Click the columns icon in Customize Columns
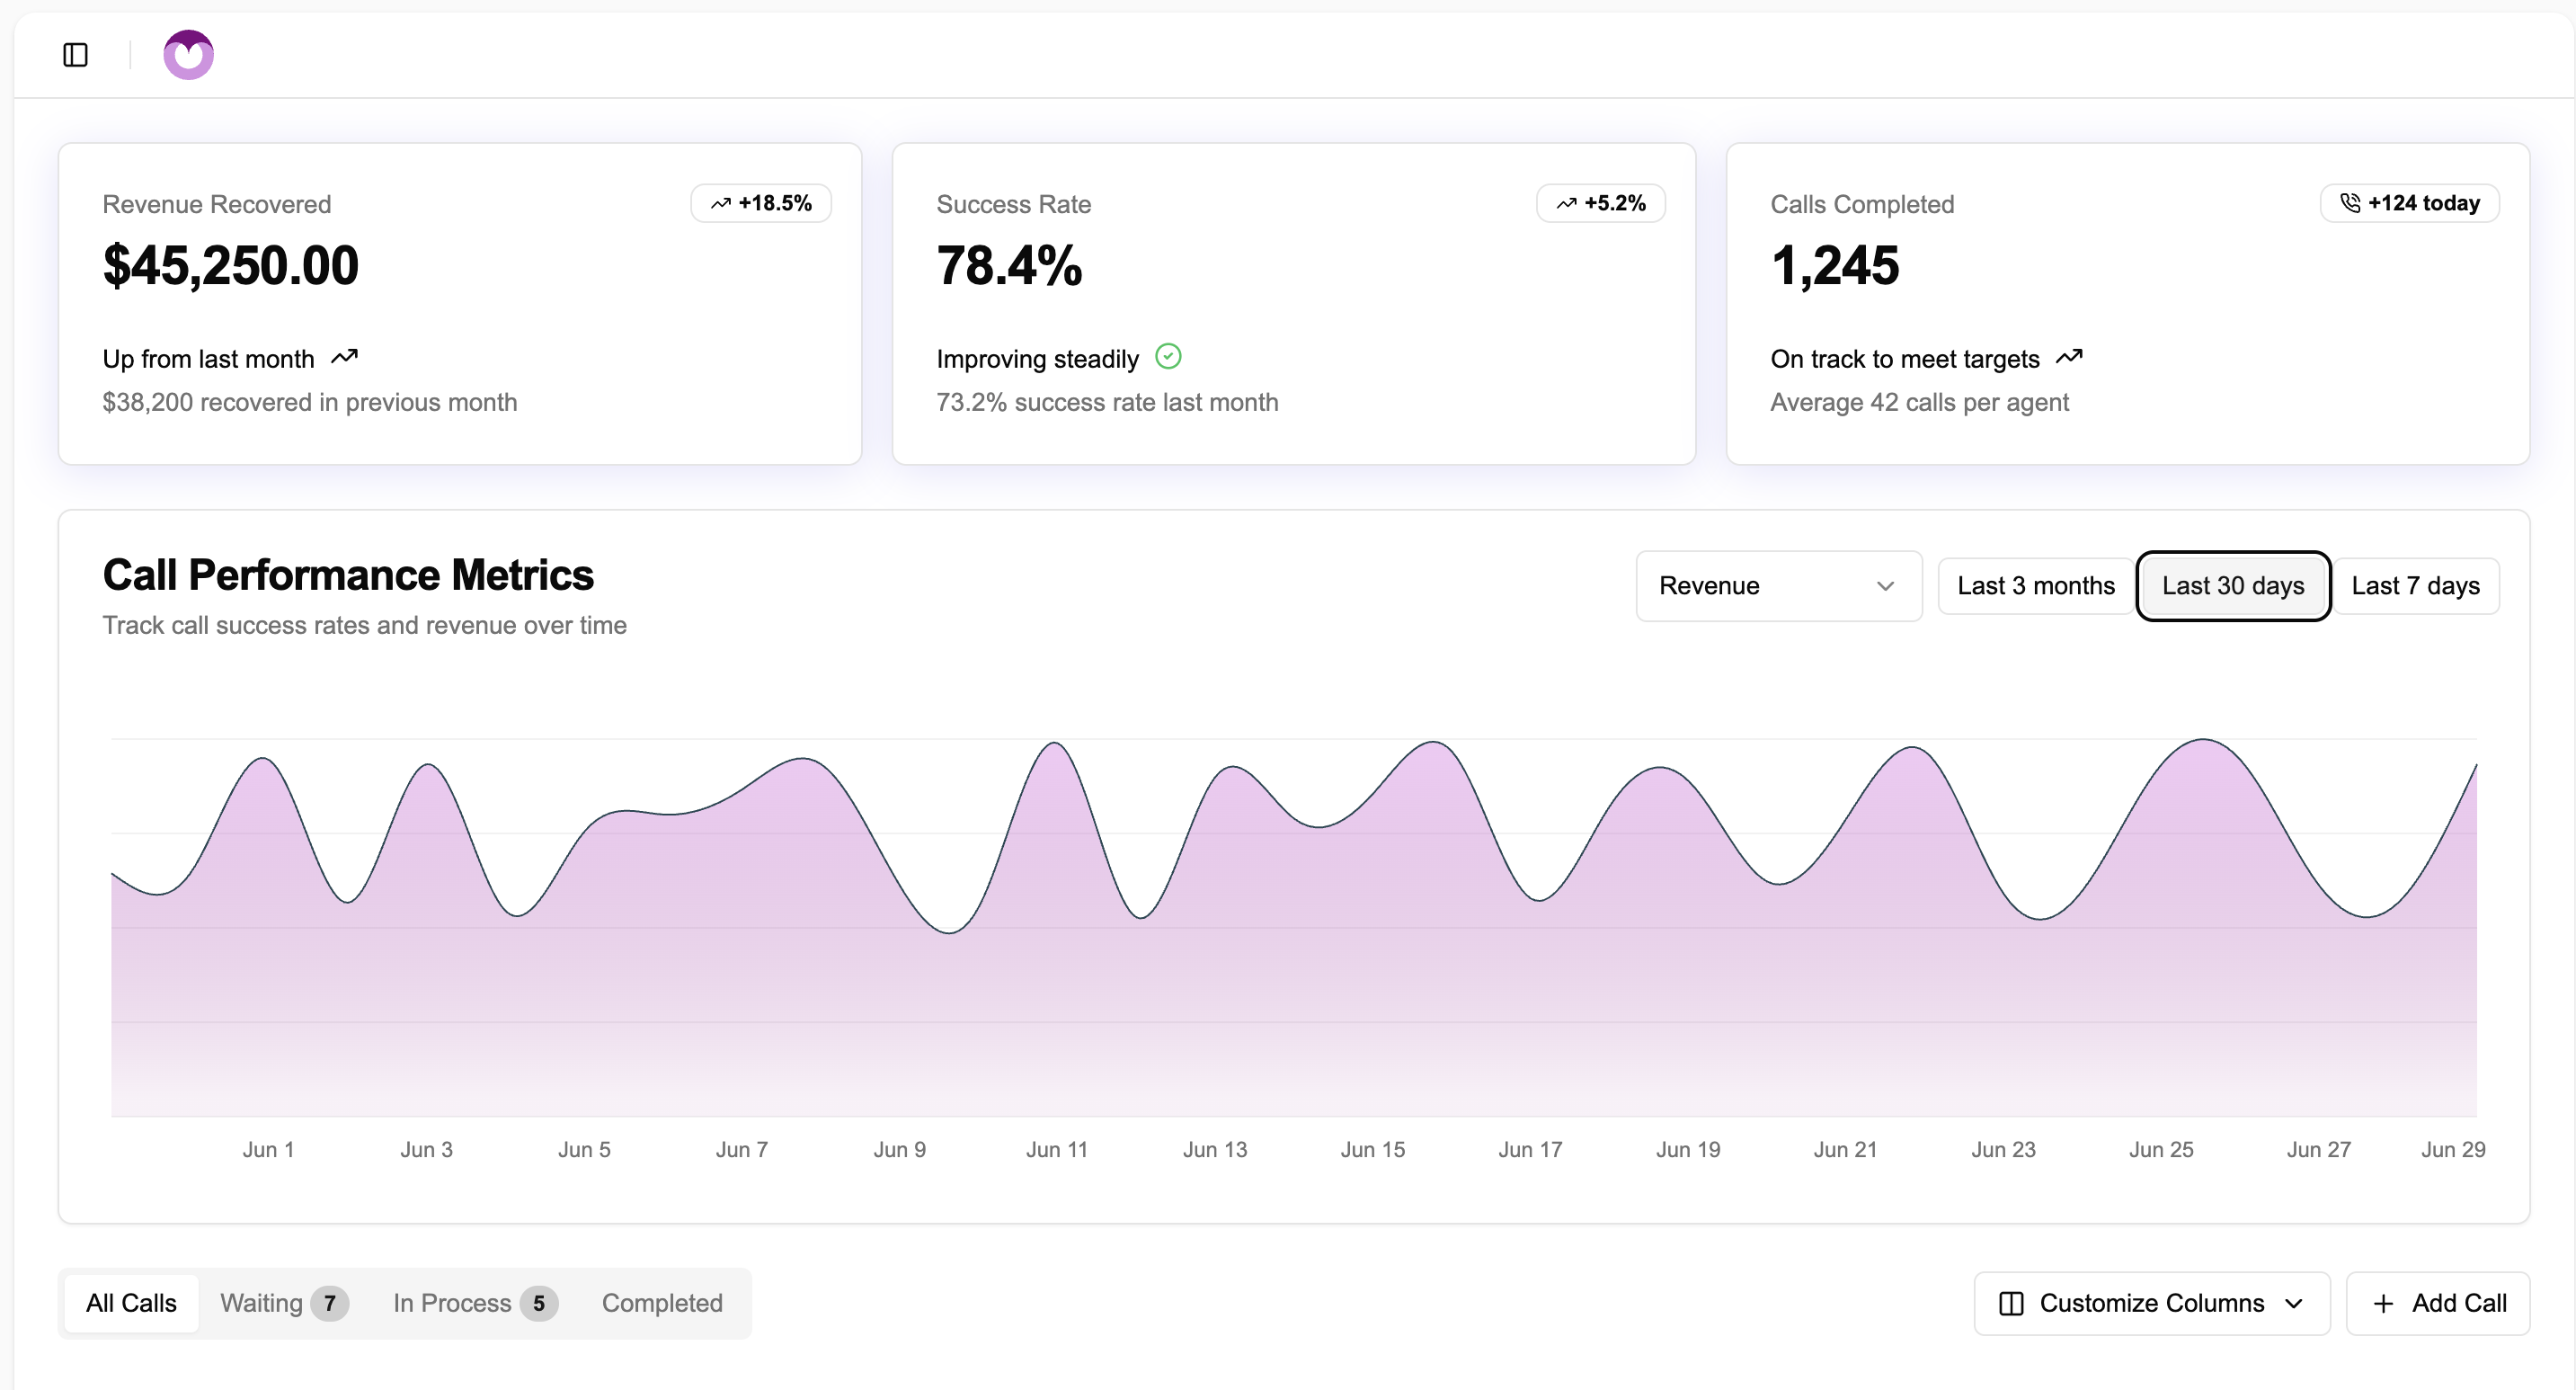This screenshot has width=2576, height=1390. [x=2012, y=1303]
